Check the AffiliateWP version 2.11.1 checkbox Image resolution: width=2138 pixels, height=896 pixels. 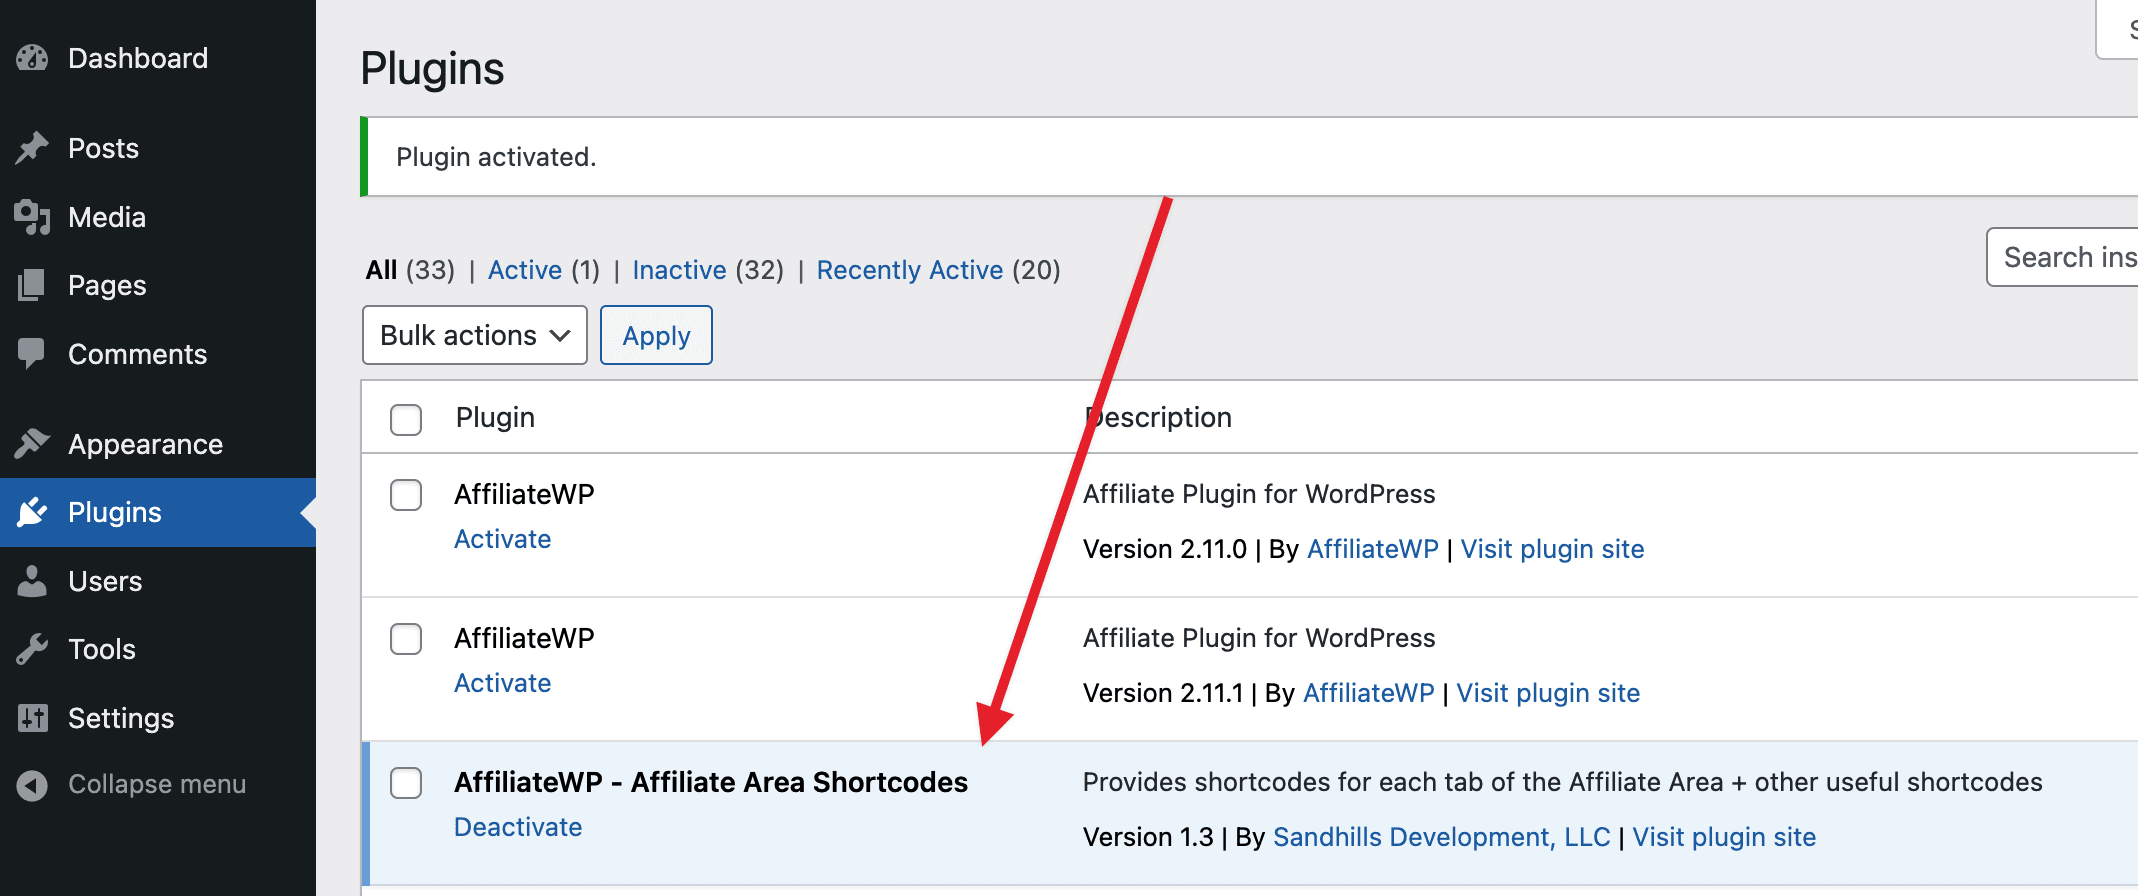tap(406, 639)
